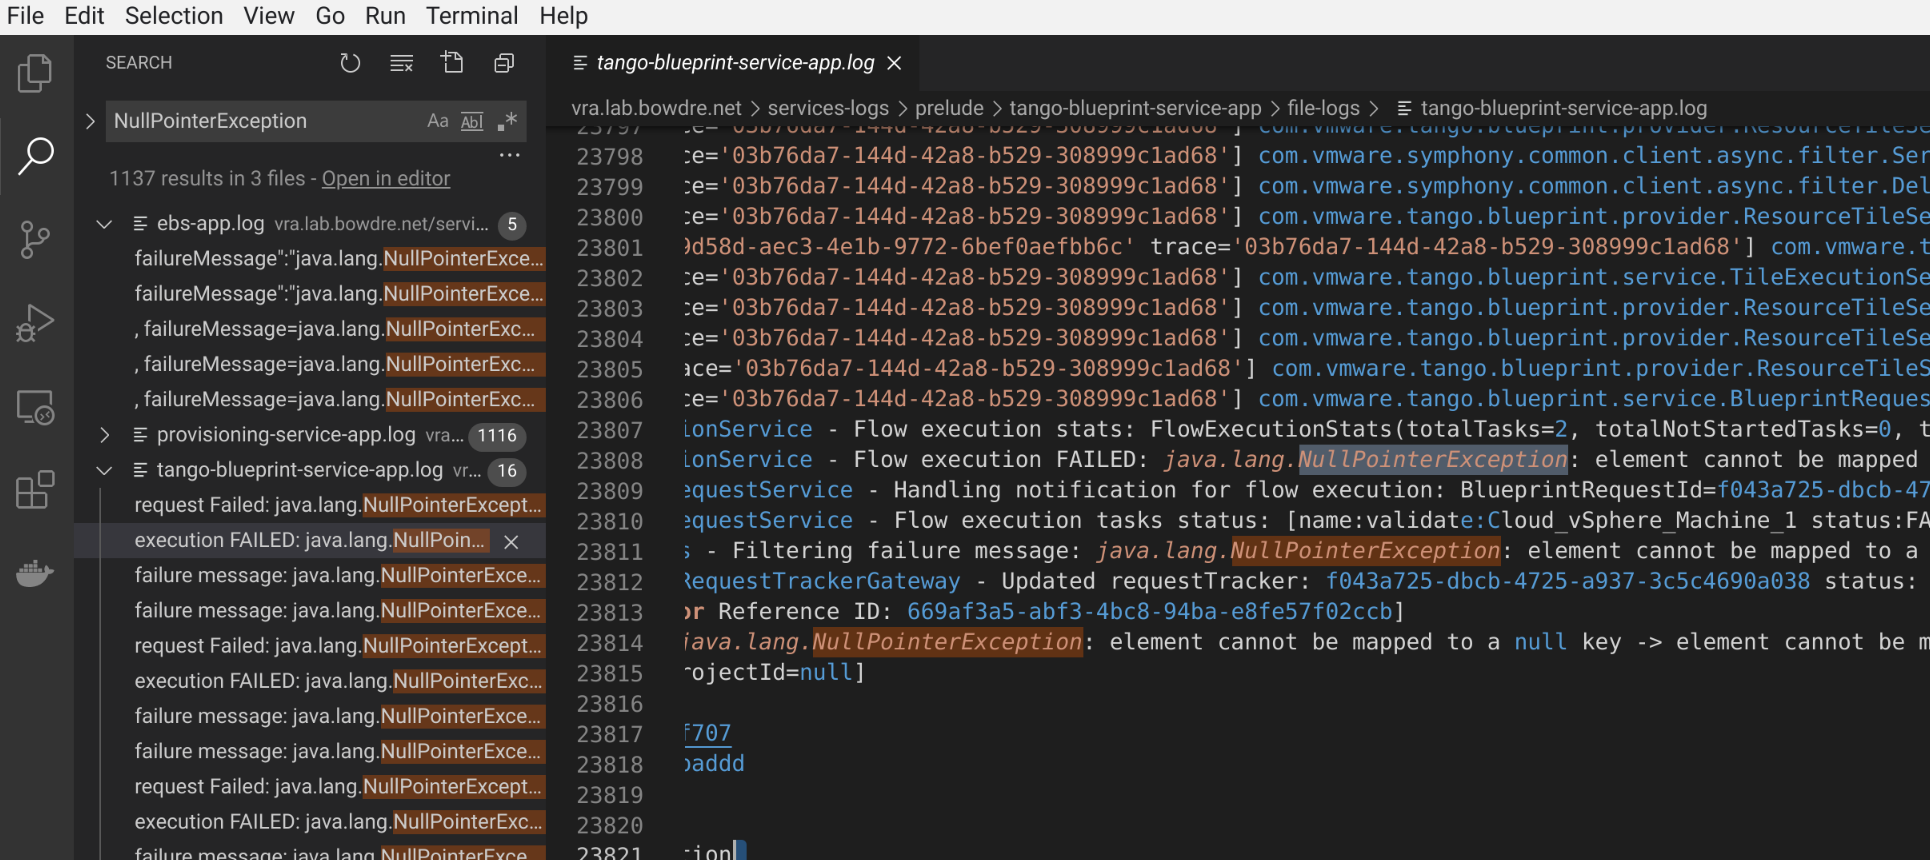Open the Run and Debug view
This screenshot has width=1930, height=860.
(x=36, y=323)
